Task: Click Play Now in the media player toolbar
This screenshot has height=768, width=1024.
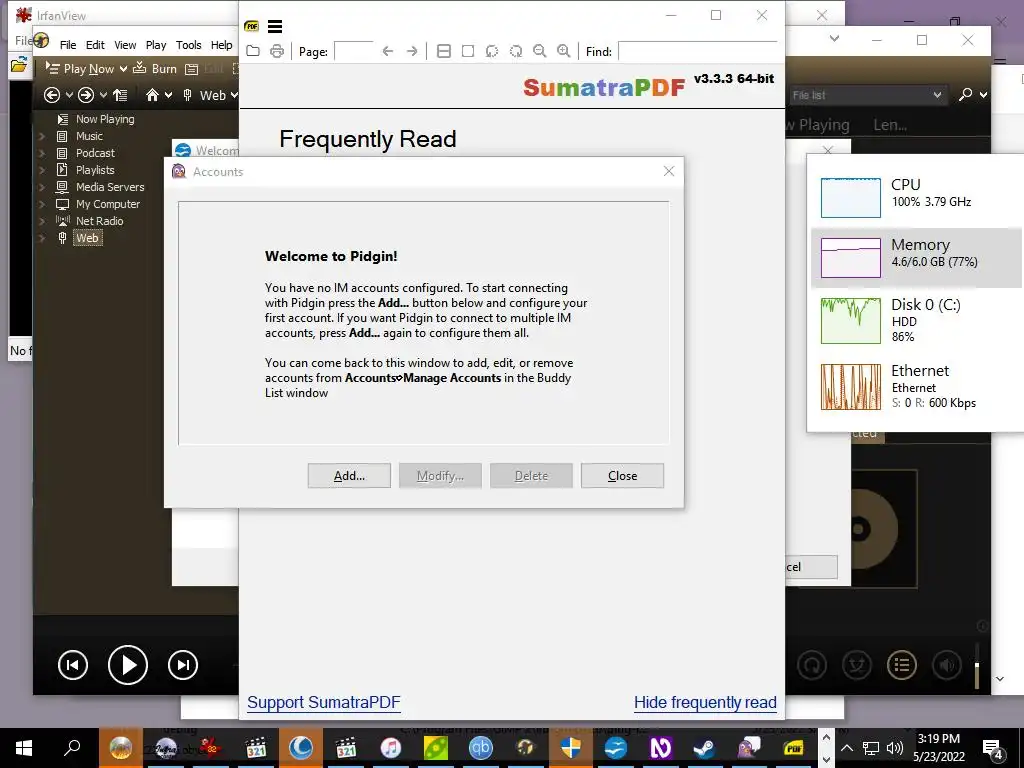Action: pos(80,69)
